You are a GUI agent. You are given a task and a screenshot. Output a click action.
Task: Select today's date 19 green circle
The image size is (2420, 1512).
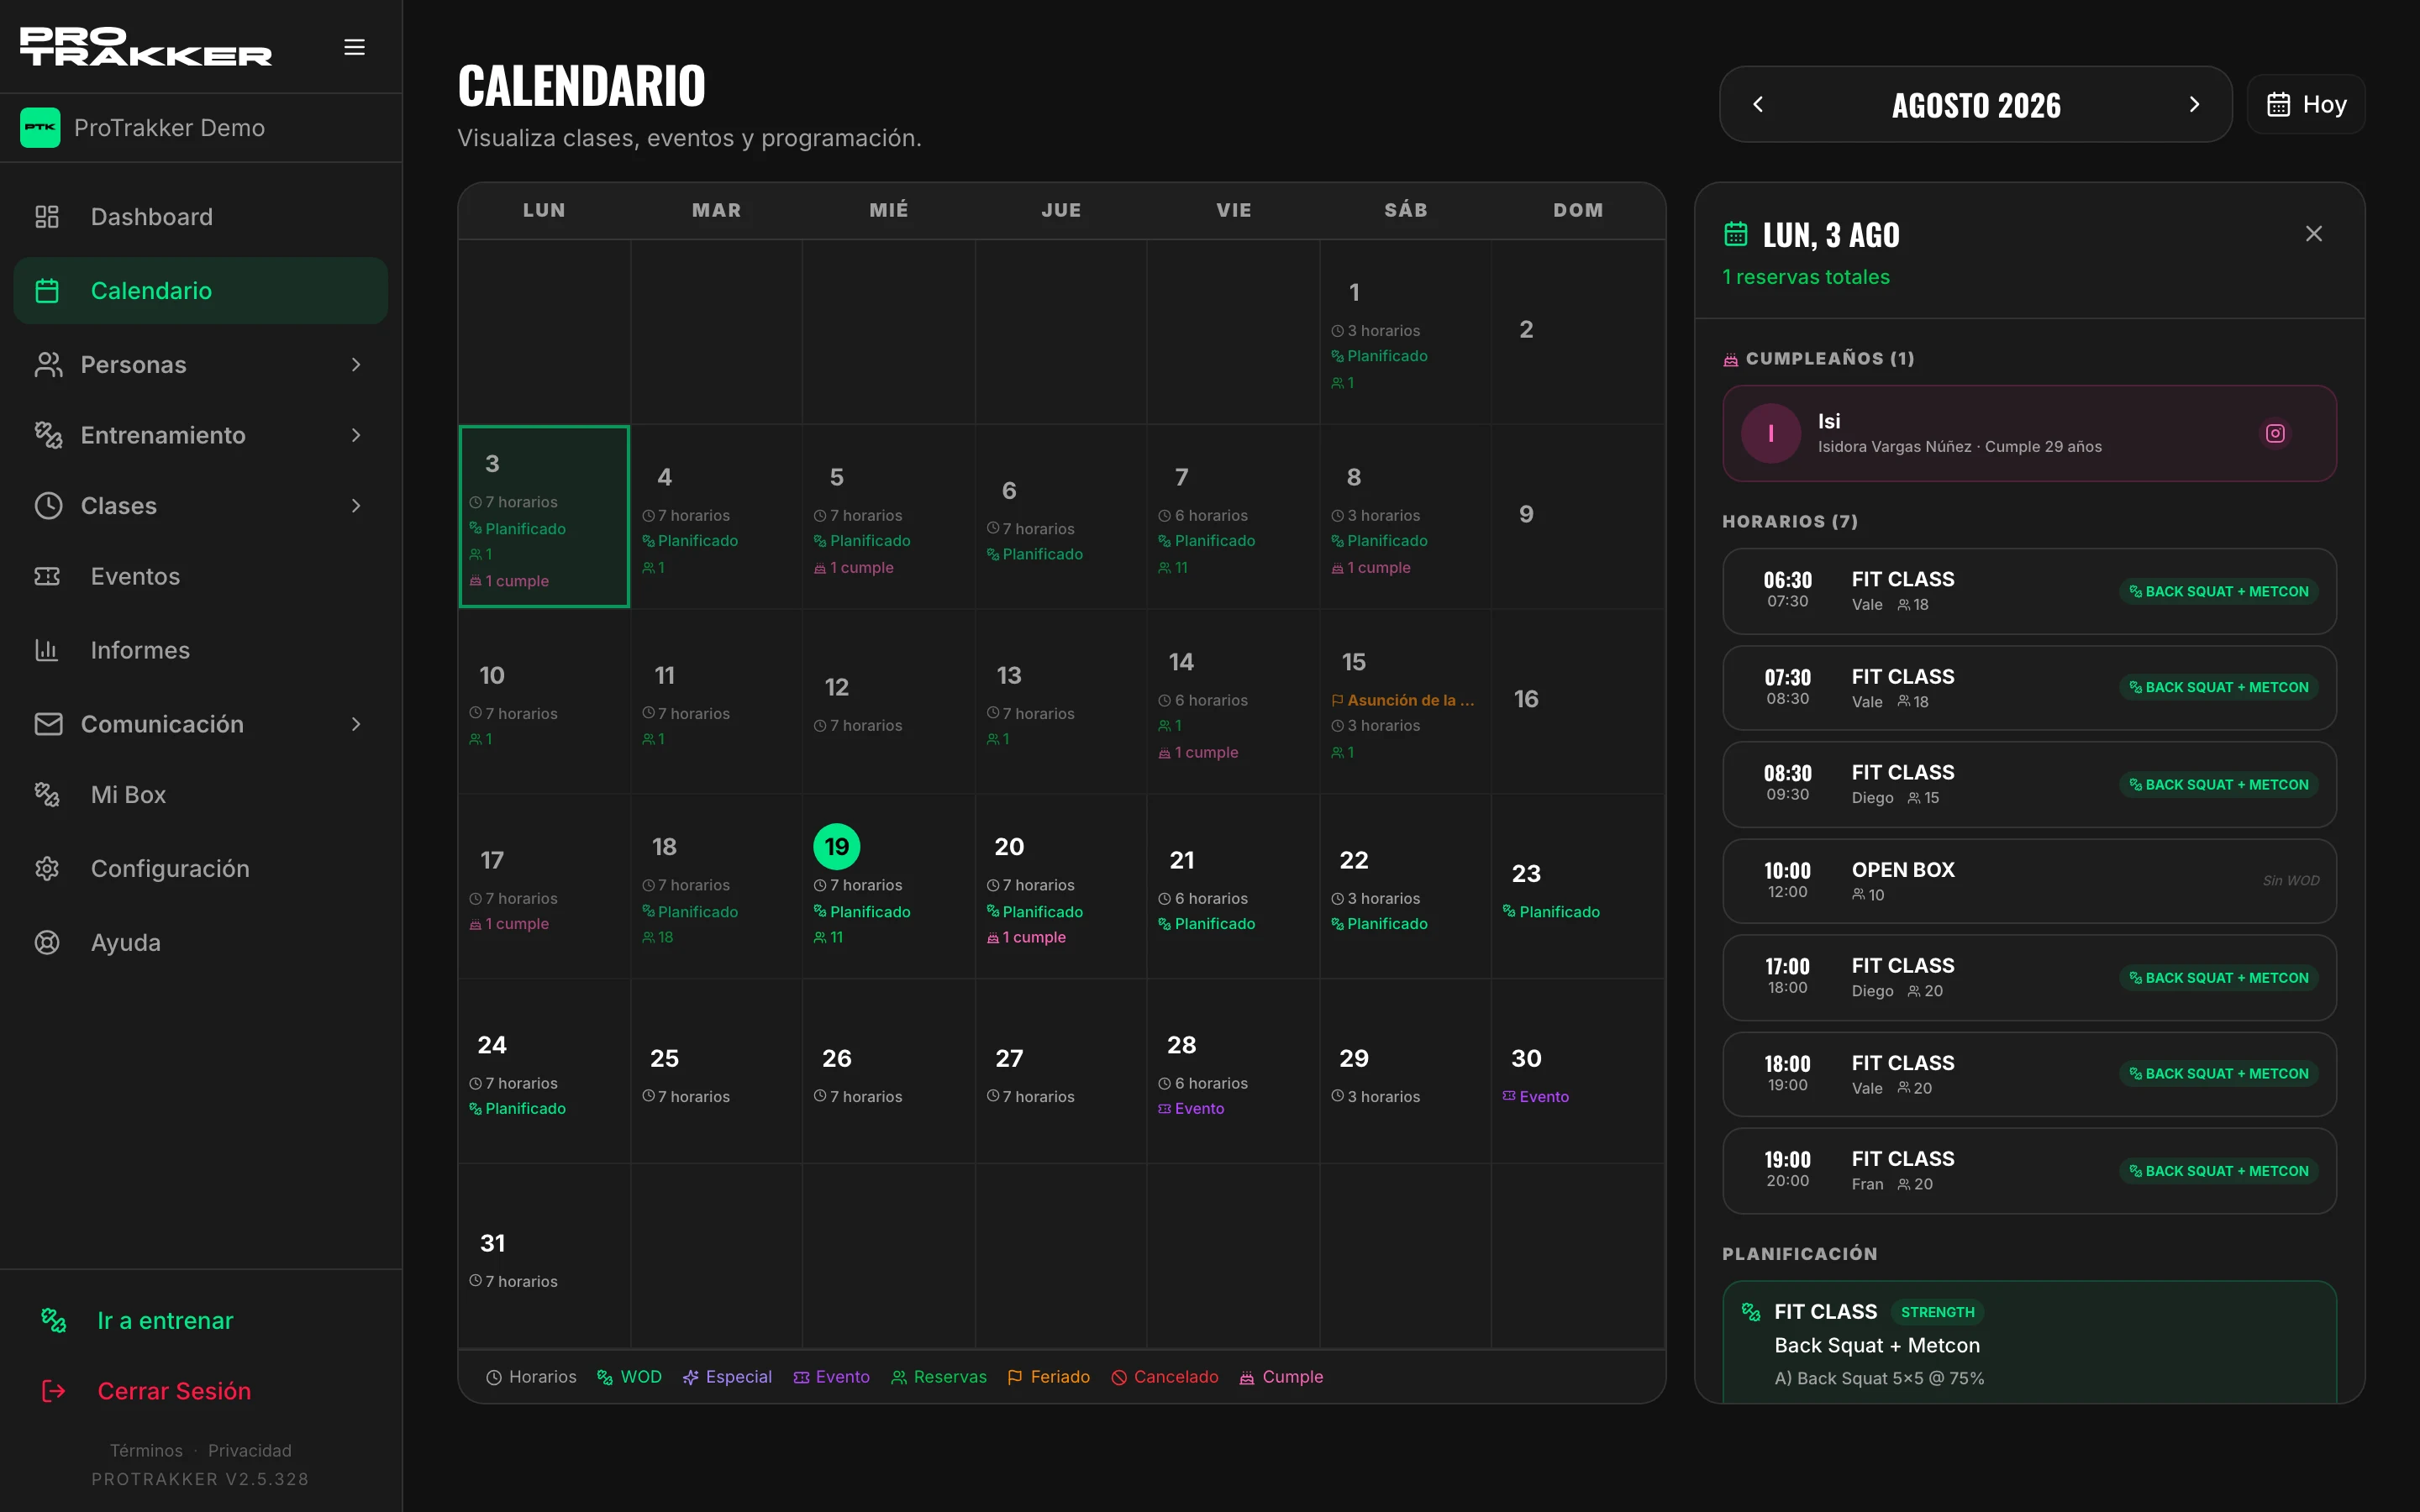point(837,847)
